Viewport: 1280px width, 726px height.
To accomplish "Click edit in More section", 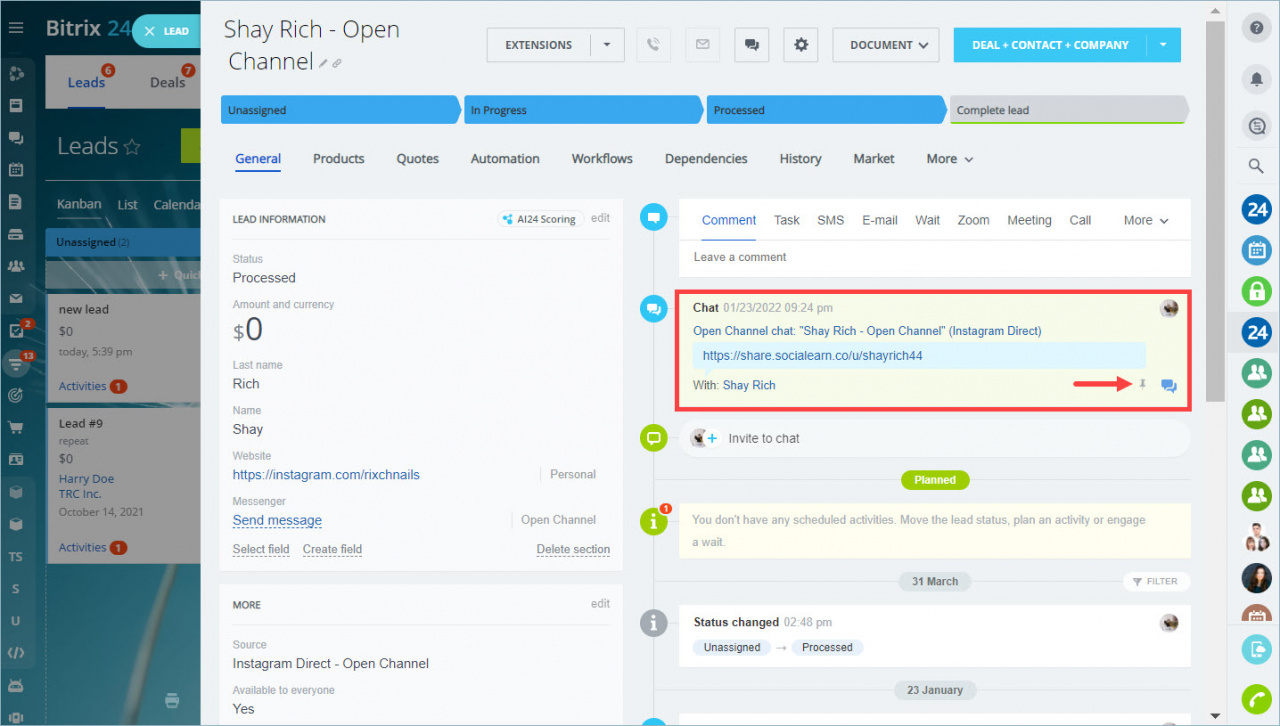I will coord(600,604).
